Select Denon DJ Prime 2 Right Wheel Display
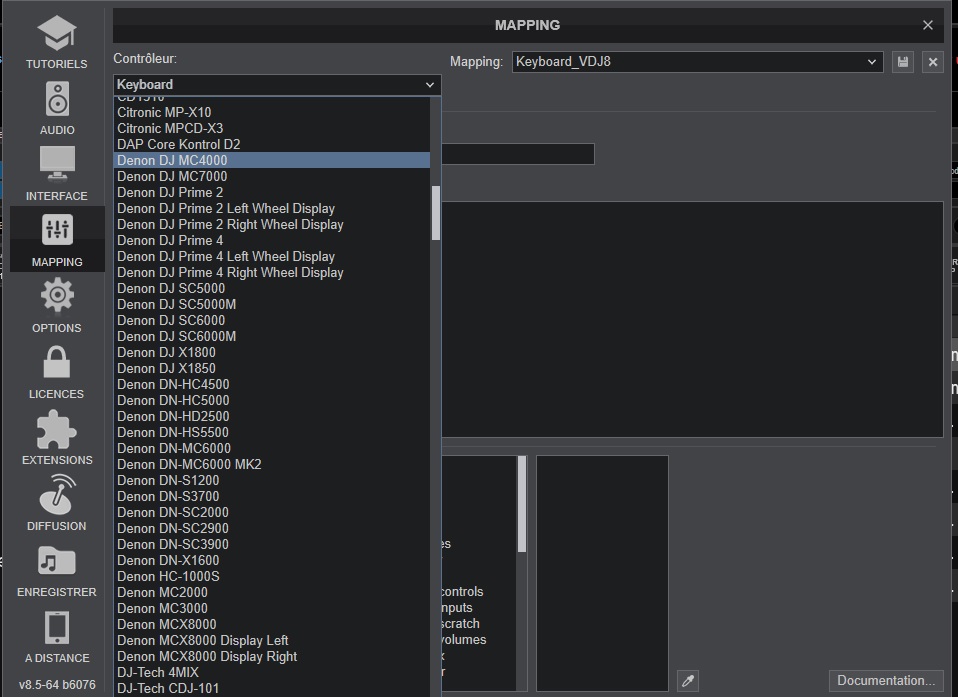Viewport: 958px width, 697px height. (x=272, y=224)
